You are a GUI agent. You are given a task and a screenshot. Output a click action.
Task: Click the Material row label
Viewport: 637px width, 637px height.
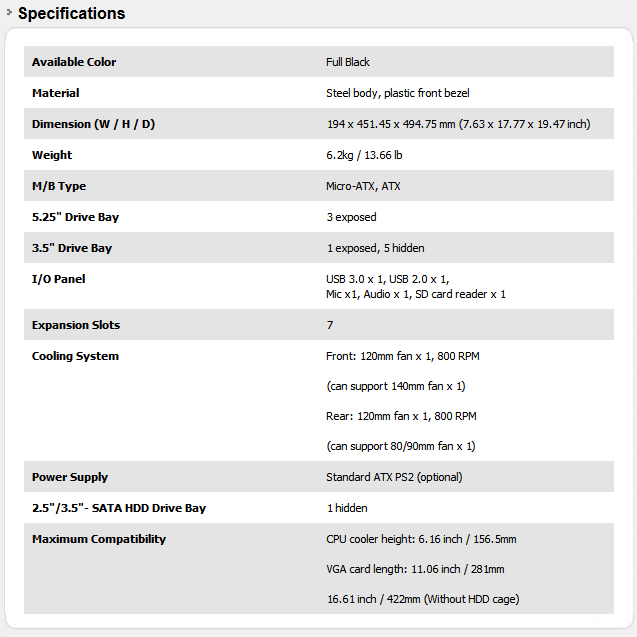coord(55,93)
